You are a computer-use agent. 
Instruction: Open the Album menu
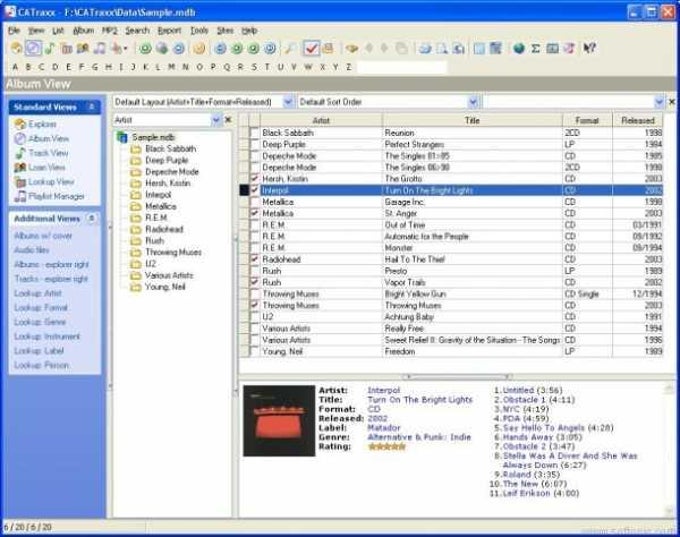(x=83, y=30)
